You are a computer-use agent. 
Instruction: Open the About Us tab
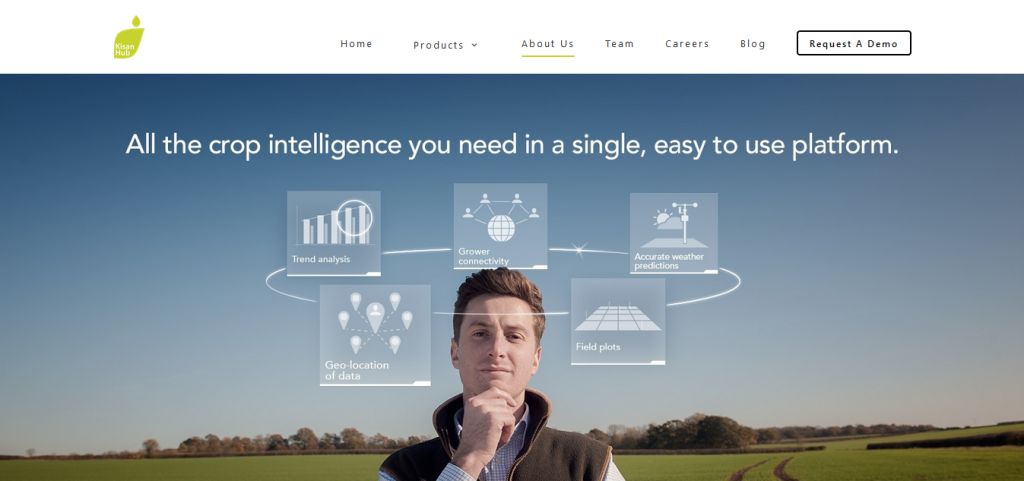(x=547, y=44)
